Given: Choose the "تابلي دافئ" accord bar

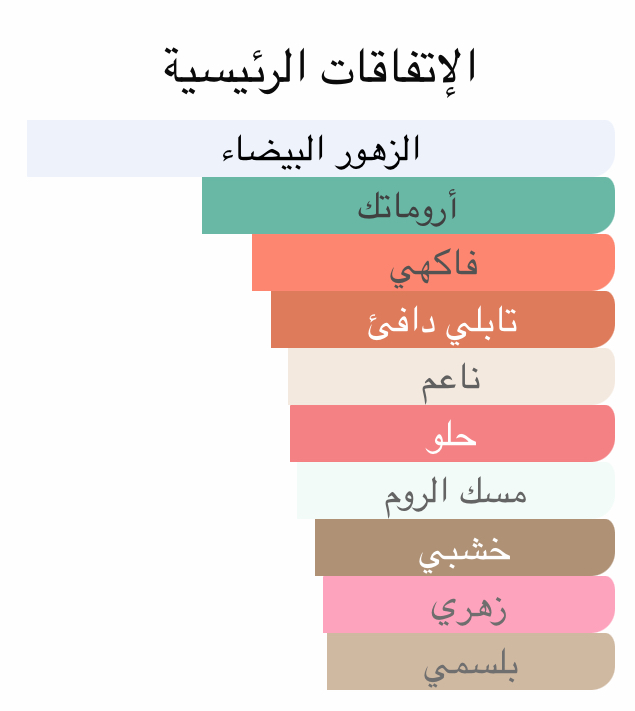Looking at the screenshot, I should tap(442, 320).
